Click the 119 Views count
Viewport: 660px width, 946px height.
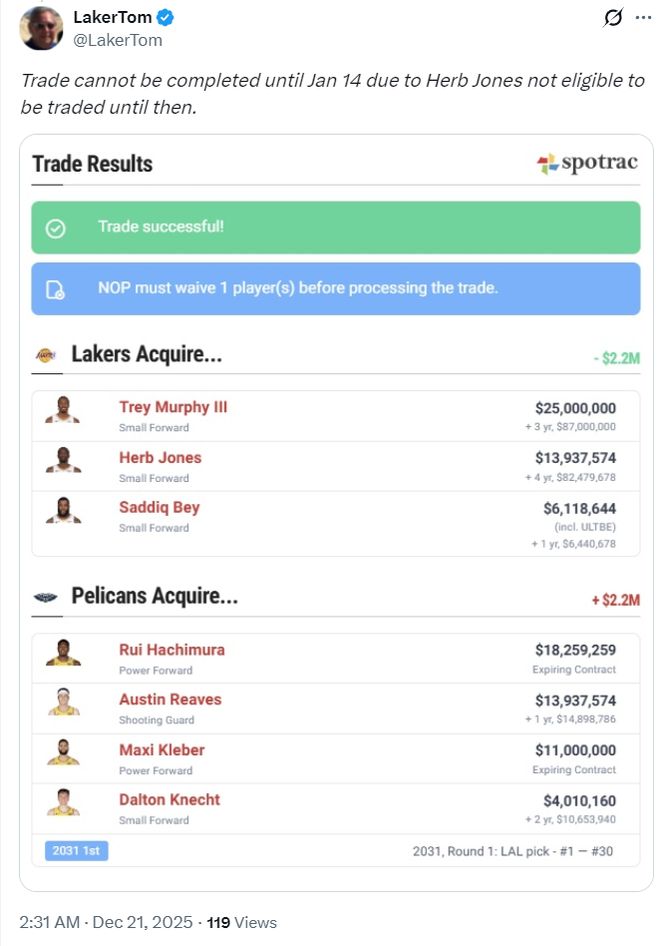coord(242,922)
